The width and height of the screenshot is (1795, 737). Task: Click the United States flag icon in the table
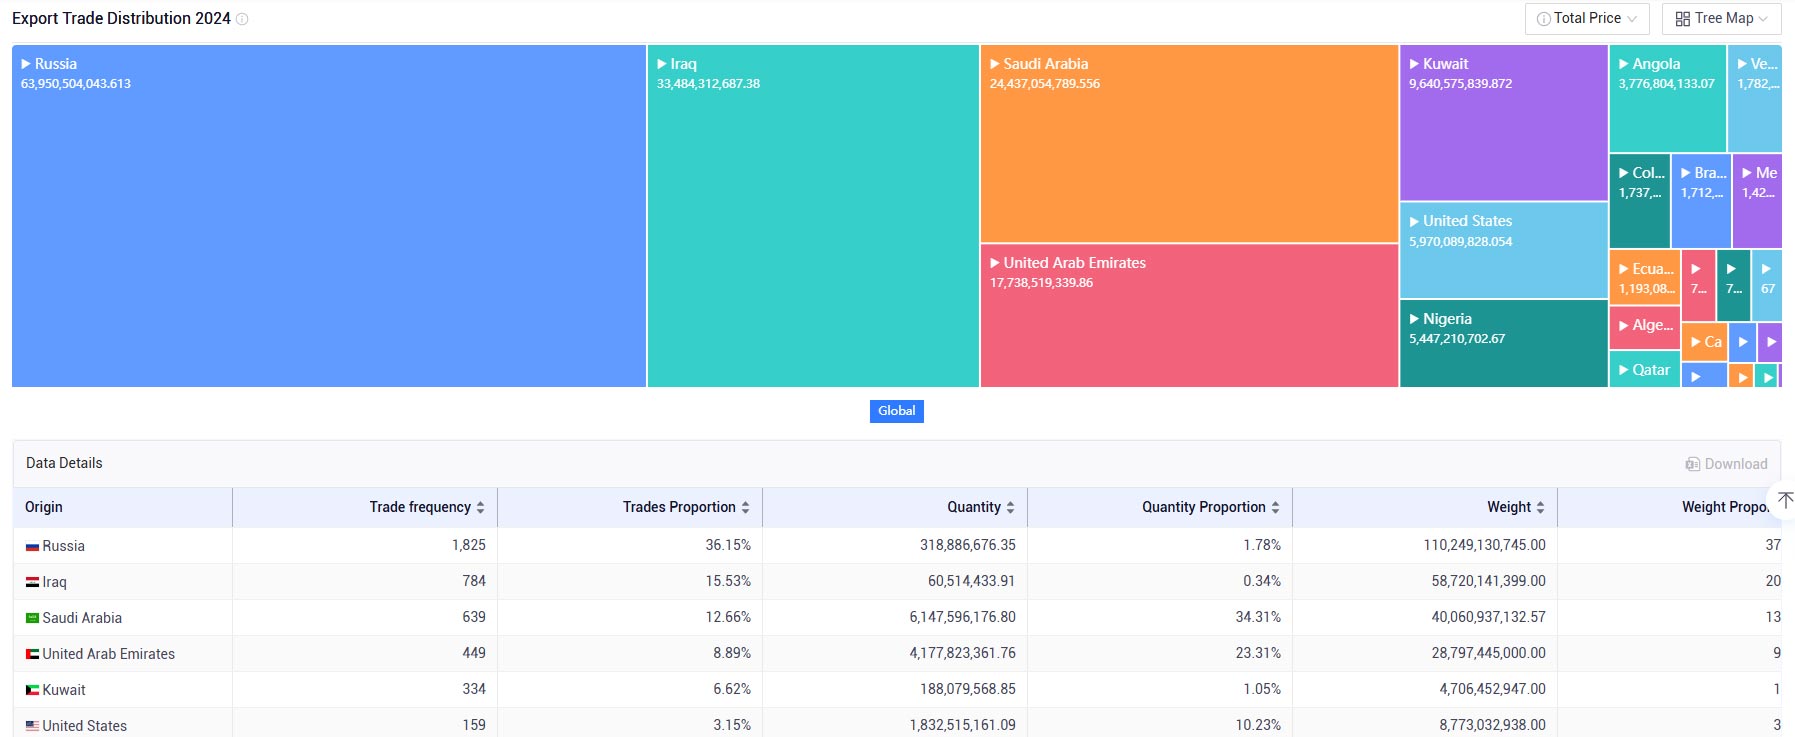pyautogui.click(x=32, y=726)
